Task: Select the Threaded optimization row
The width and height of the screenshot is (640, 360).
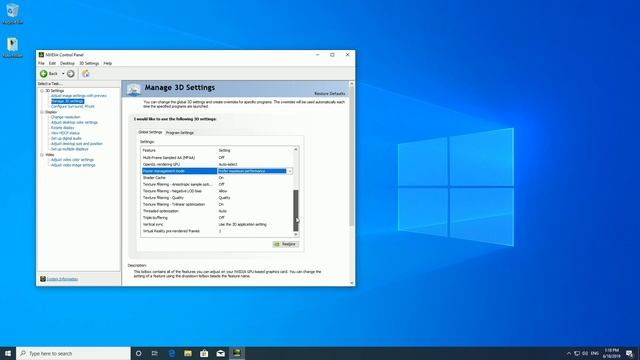Action: point(217,211)
